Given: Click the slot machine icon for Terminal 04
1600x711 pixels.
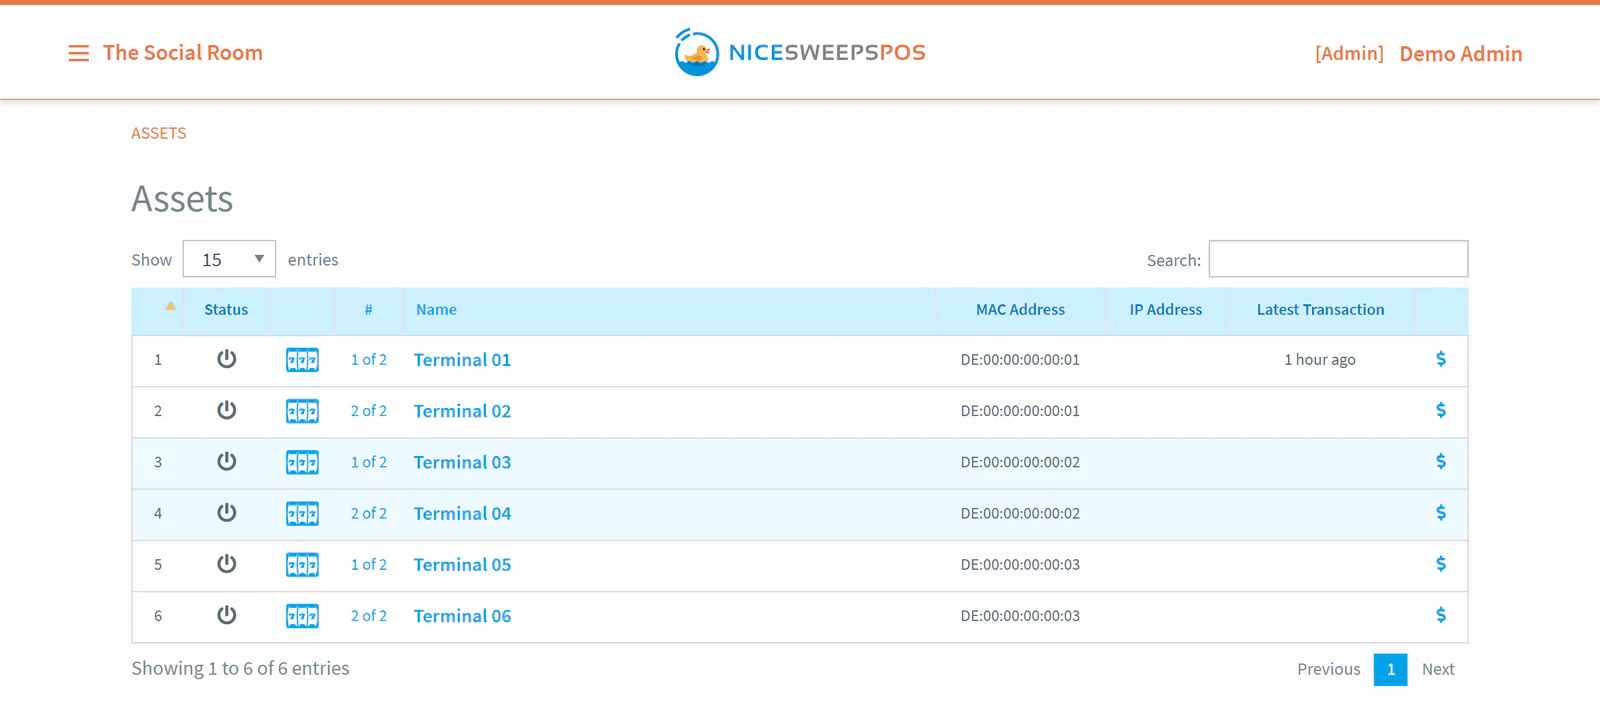Looking at the screenshot, I should click(302, 514).
